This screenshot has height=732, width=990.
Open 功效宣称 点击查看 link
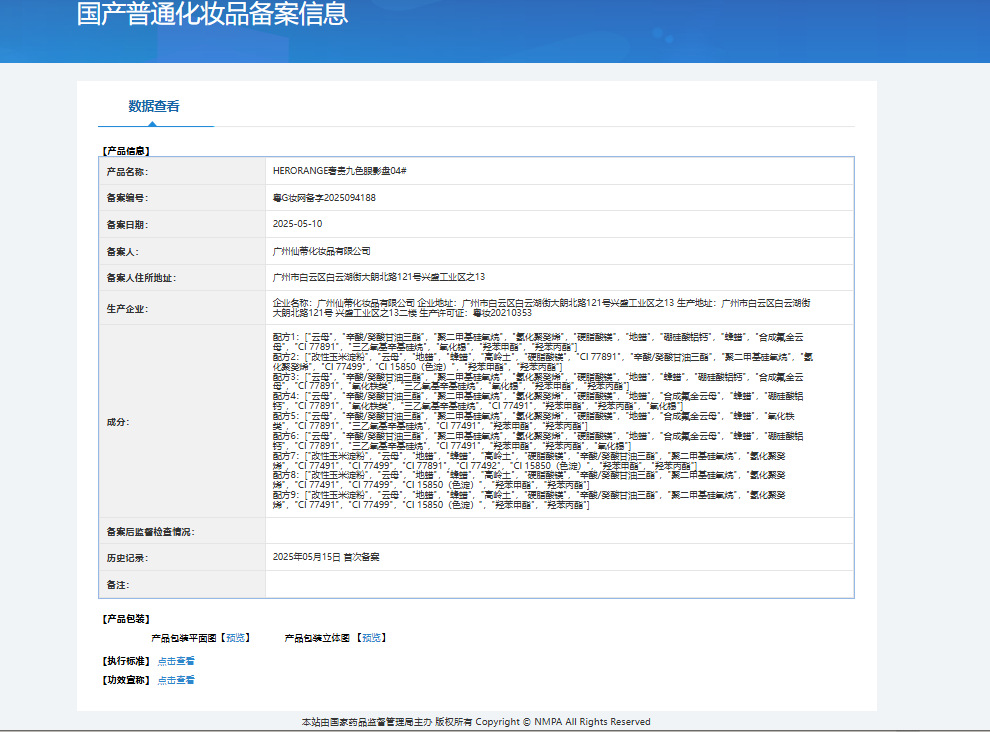point(176,680)
